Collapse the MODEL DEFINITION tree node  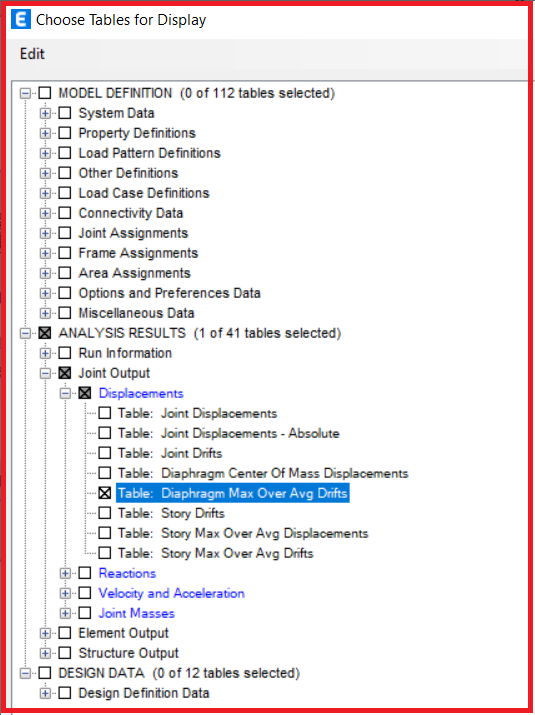[x=25, y=93]
